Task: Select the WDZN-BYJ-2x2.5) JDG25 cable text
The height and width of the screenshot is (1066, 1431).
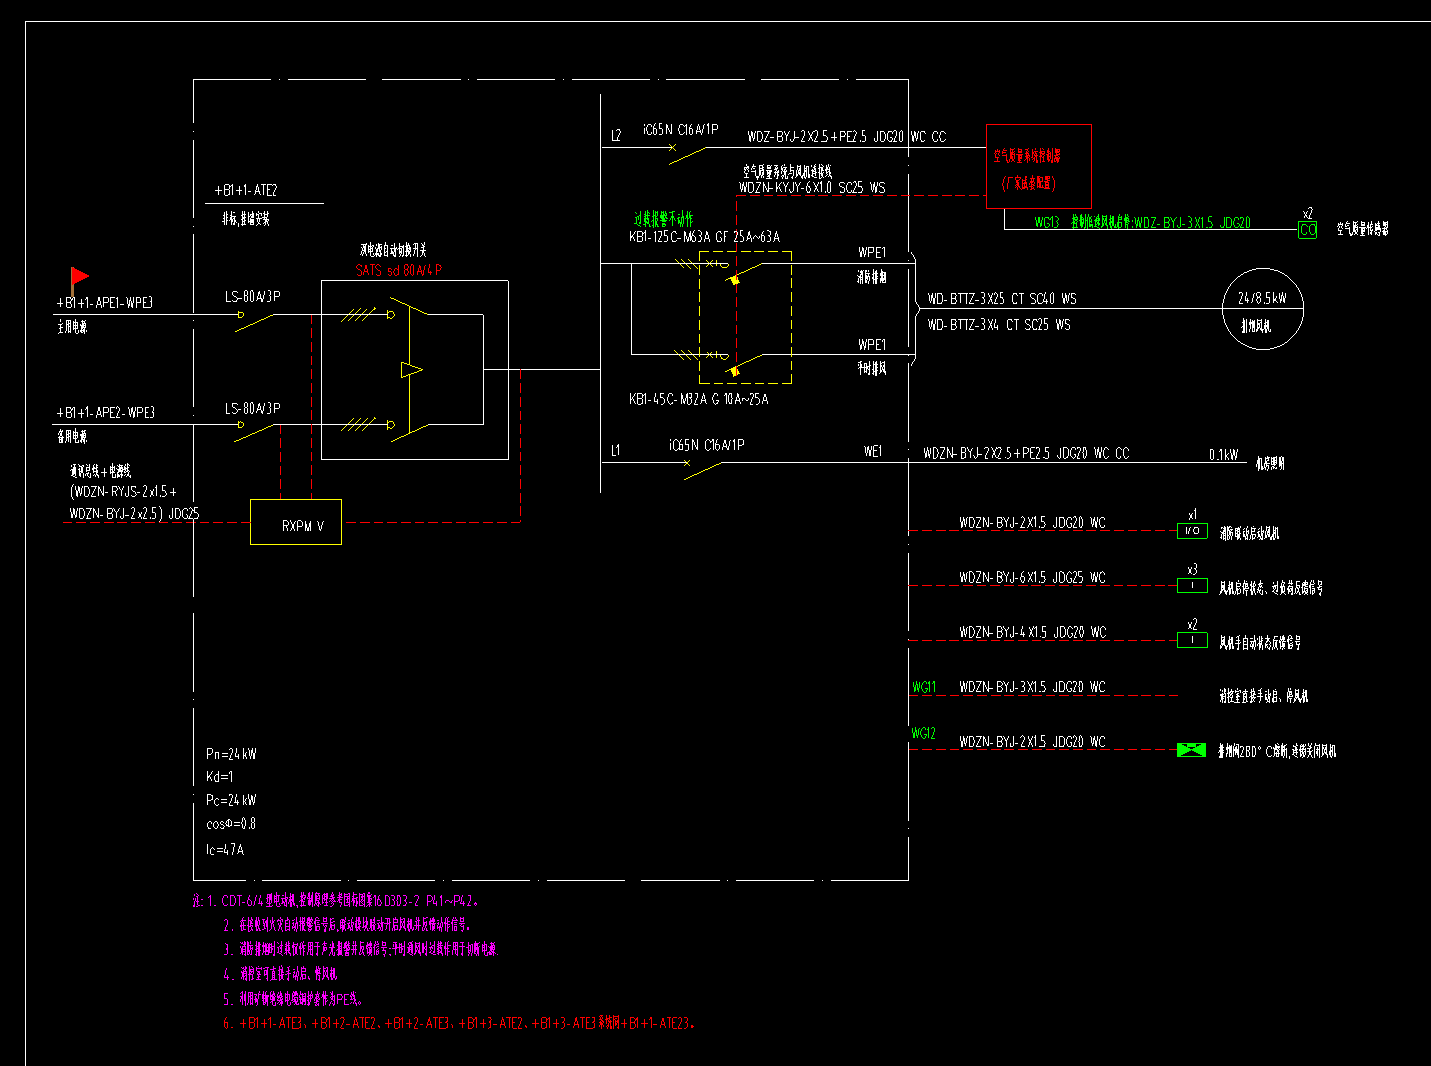Action: [134, 514]
